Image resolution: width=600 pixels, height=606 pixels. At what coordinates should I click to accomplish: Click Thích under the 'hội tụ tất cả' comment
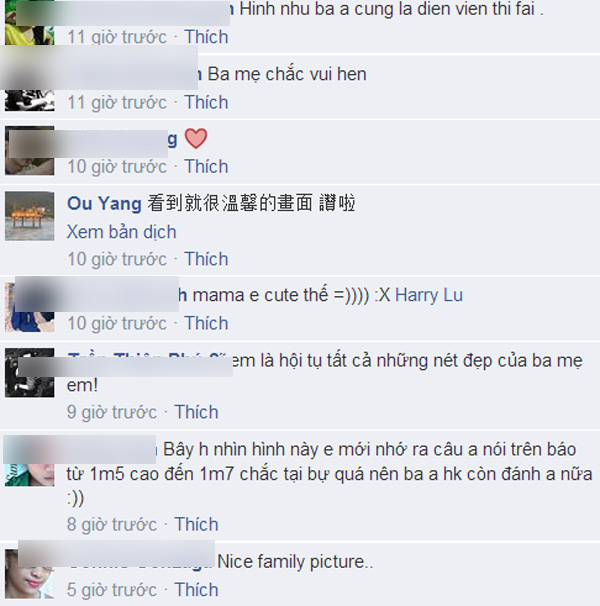pos(196,412)
